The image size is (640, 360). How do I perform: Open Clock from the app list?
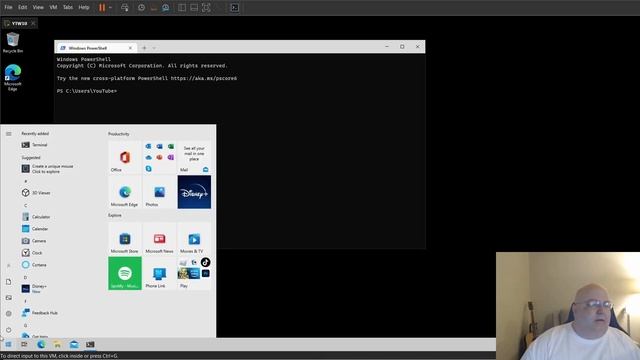point(32,253)
